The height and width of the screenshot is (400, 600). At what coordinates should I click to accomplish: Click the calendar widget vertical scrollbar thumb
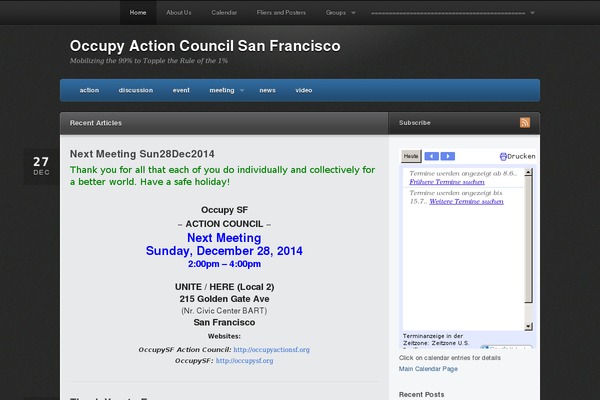pyautogui.click(x=528, y=239)
